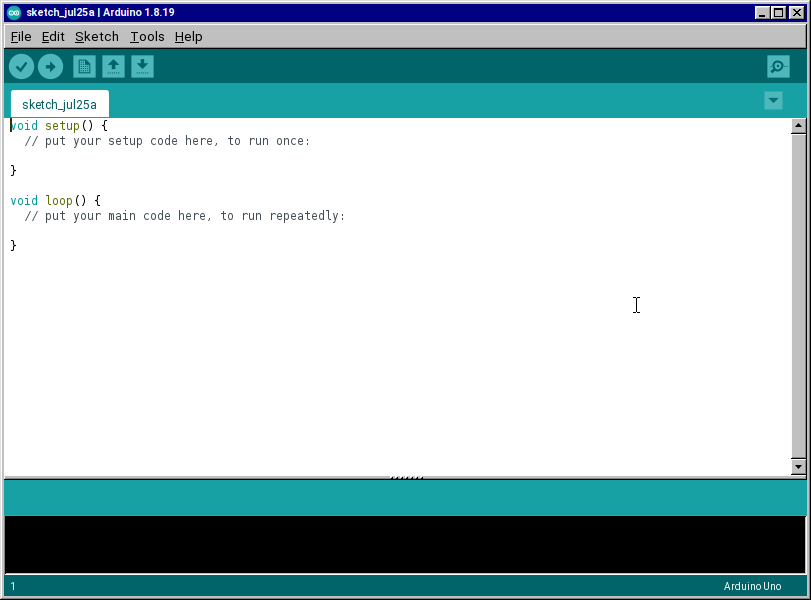
Task: Open the Sketch menu
Action: click(97, 37)
